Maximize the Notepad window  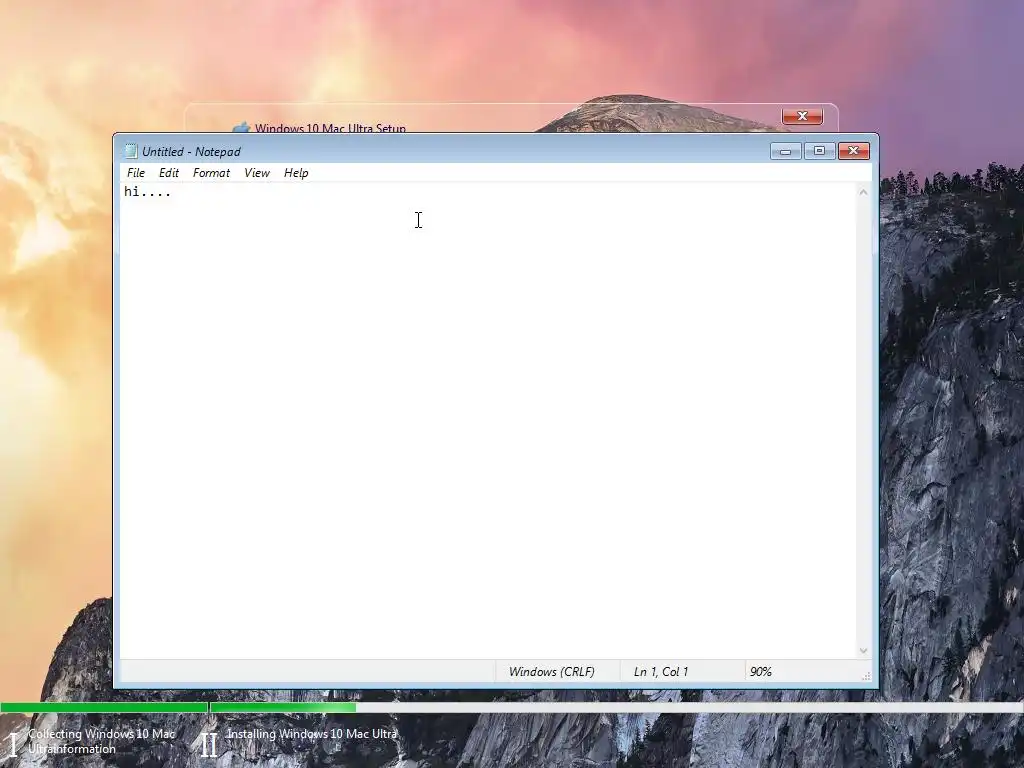pyautogui.click(x=819, y=152)
